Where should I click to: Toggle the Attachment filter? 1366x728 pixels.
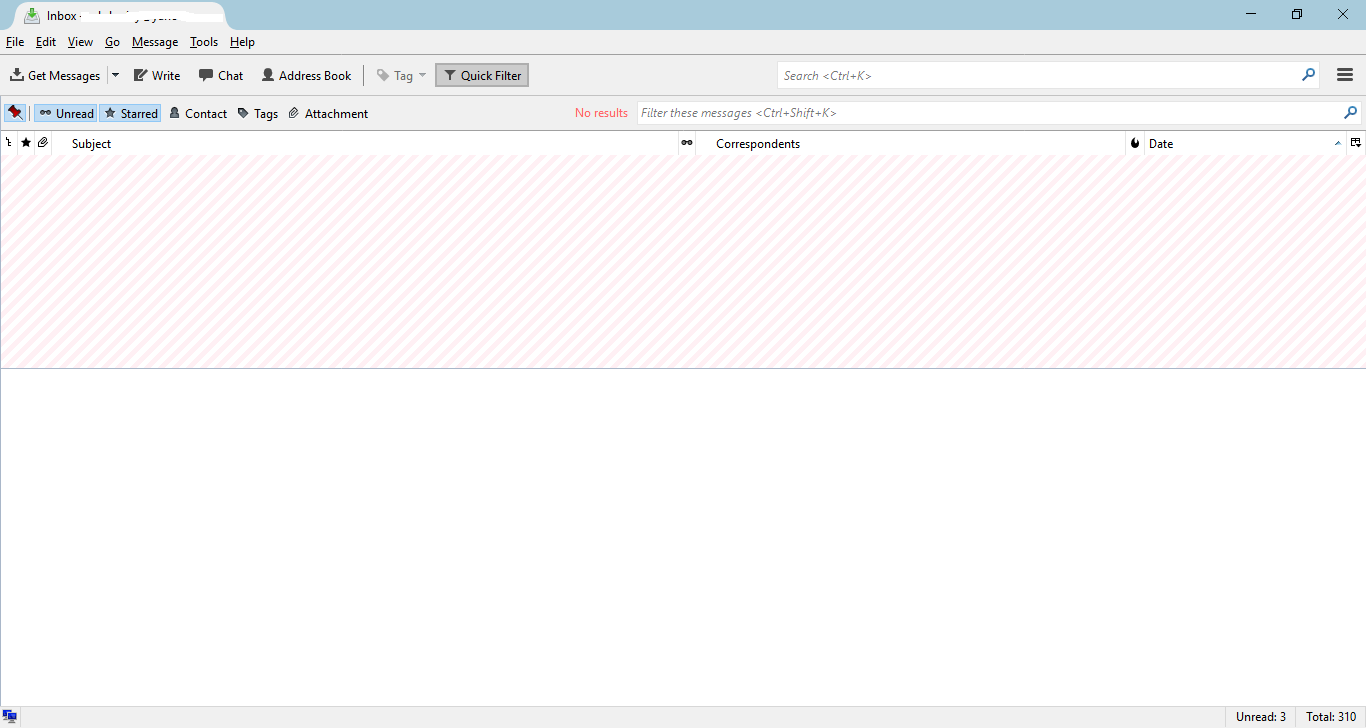pos(328,113)
